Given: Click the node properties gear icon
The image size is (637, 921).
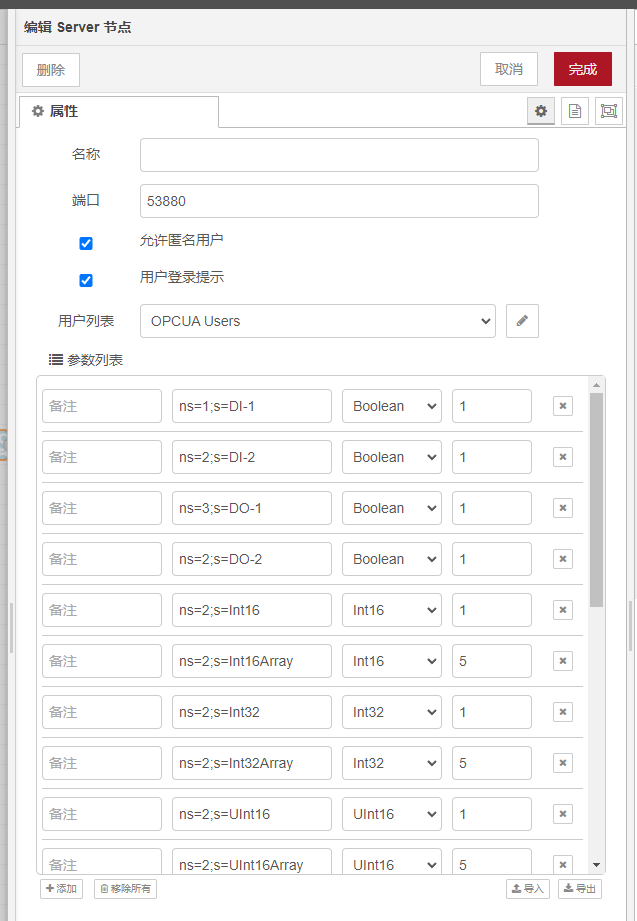Looking at the screenshot, I should pos(541,111).
